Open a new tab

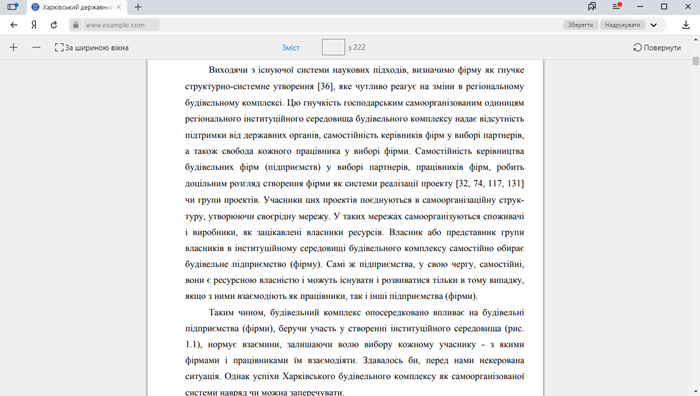pos(138,7)
